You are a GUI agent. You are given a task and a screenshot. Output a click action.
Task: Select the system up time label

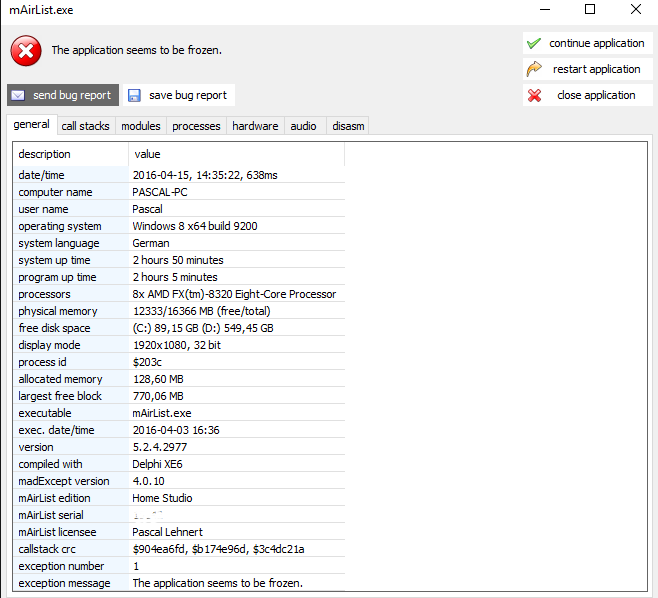pos(54,260)
